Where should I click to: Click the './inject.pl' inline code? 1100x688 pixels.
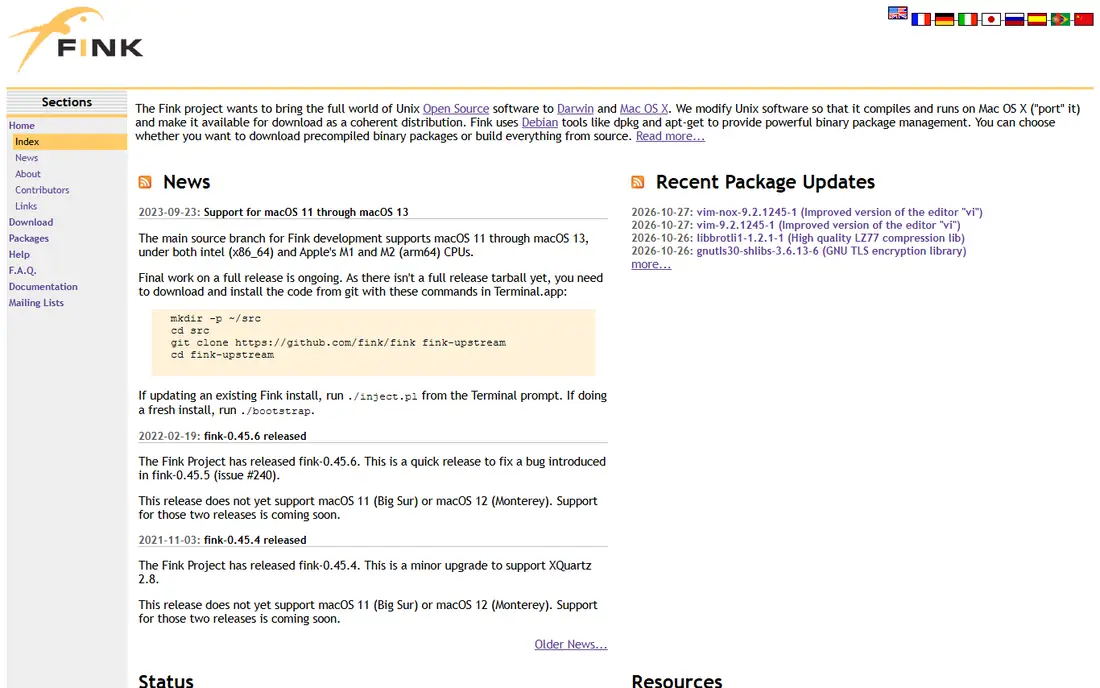382,396
